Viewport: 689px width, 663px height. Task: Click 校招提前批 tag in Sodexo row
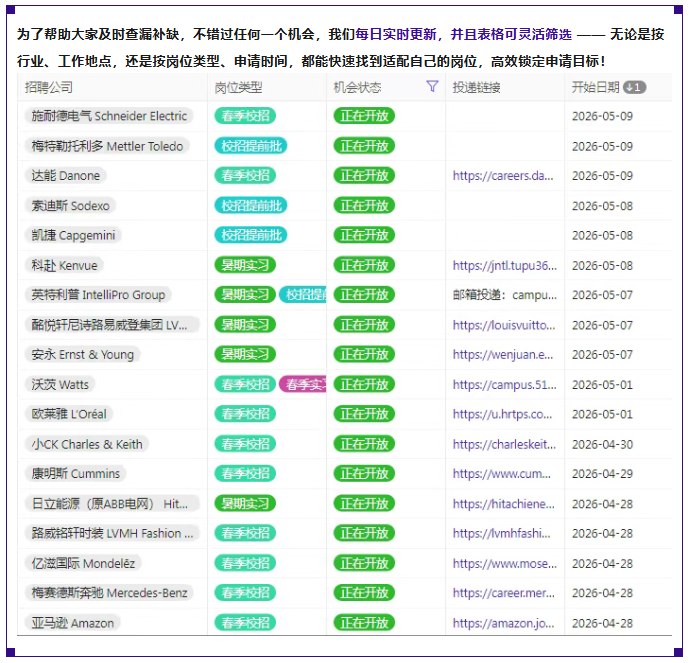tap(251, 206)
